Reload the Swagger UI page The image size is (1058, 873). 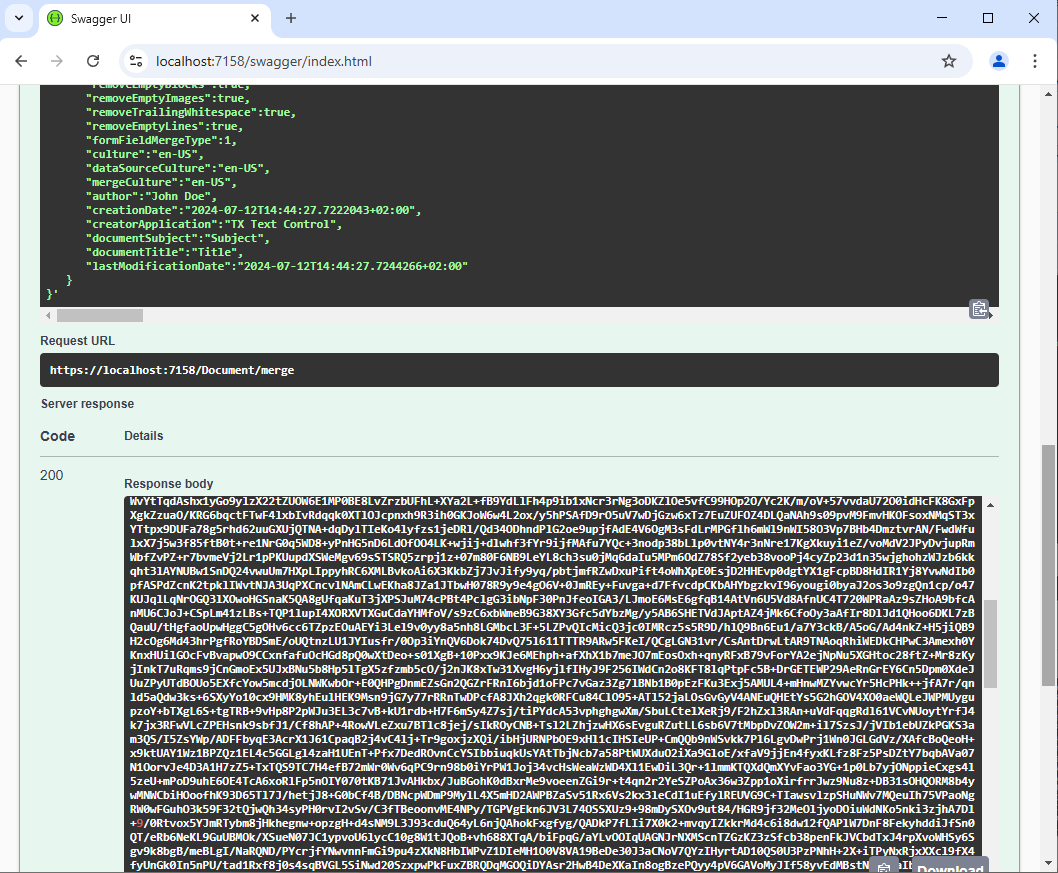(93, 61)
